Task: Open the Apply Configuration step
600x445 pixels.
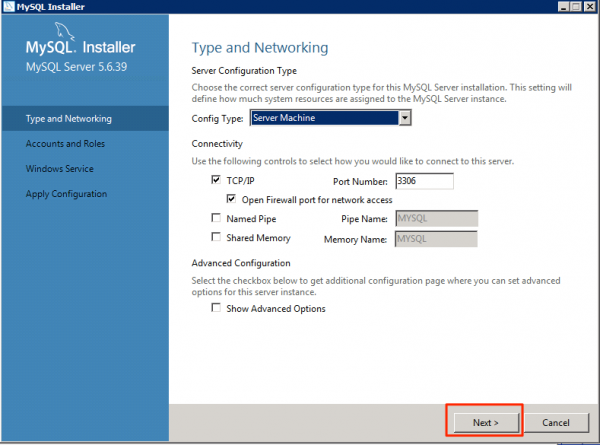Action: pos(66,194)
